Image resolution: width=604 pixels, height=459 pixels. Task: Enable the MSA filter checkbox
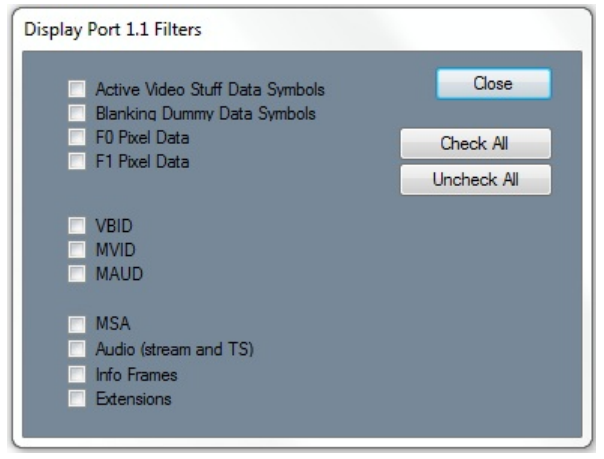click(77, 324)
